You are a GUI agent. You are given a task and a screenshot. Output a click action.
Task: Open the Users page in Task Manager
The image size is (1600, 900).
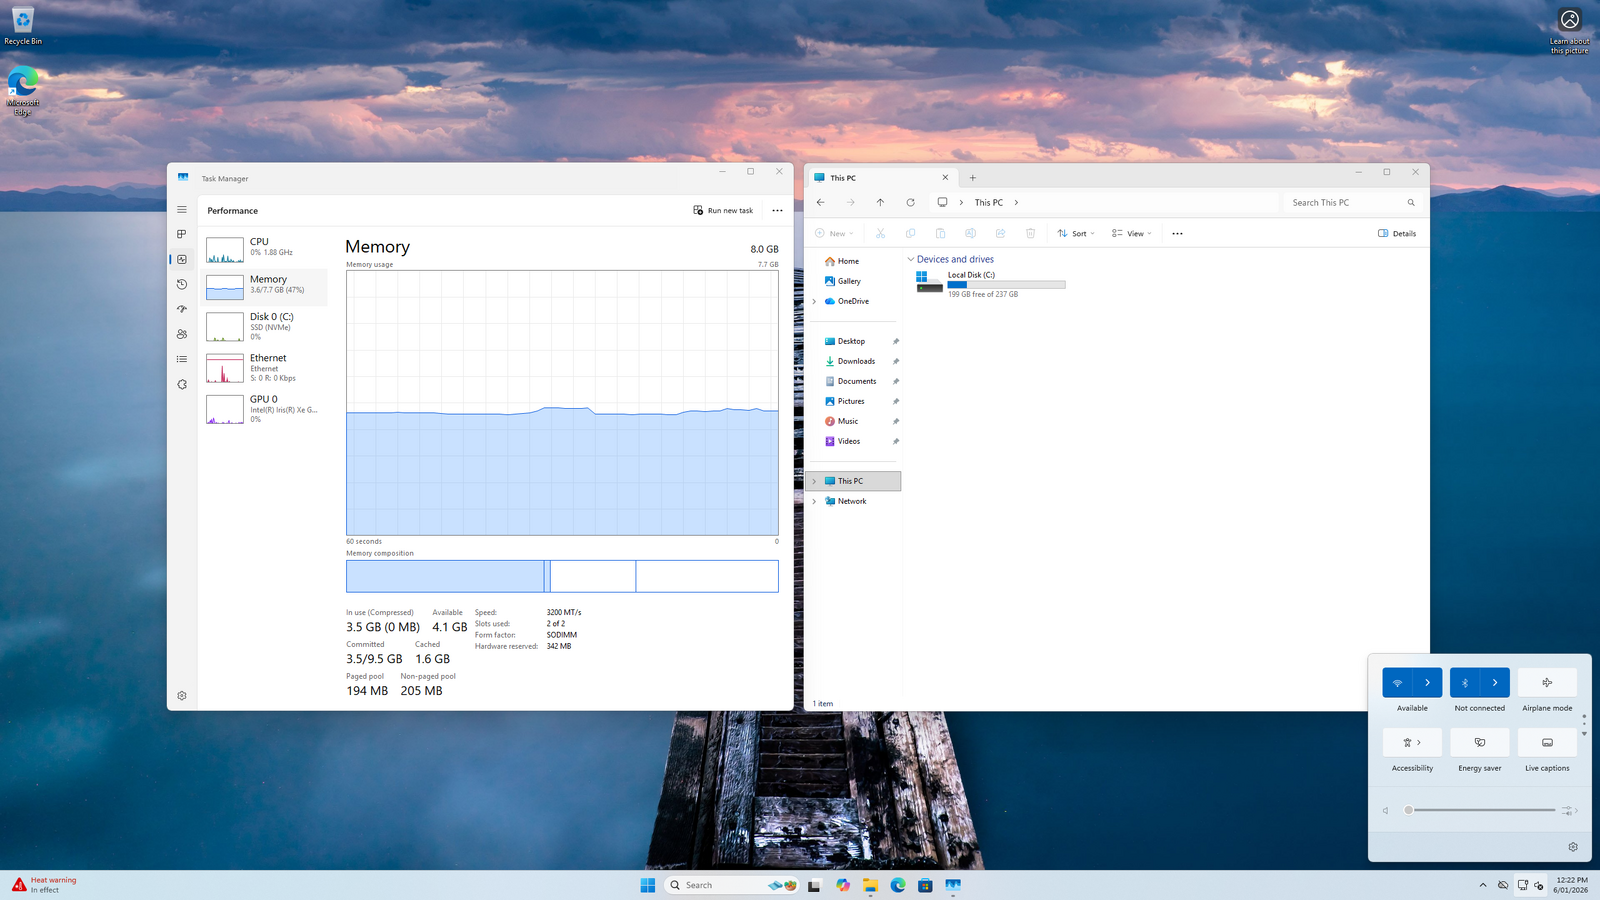182,334
